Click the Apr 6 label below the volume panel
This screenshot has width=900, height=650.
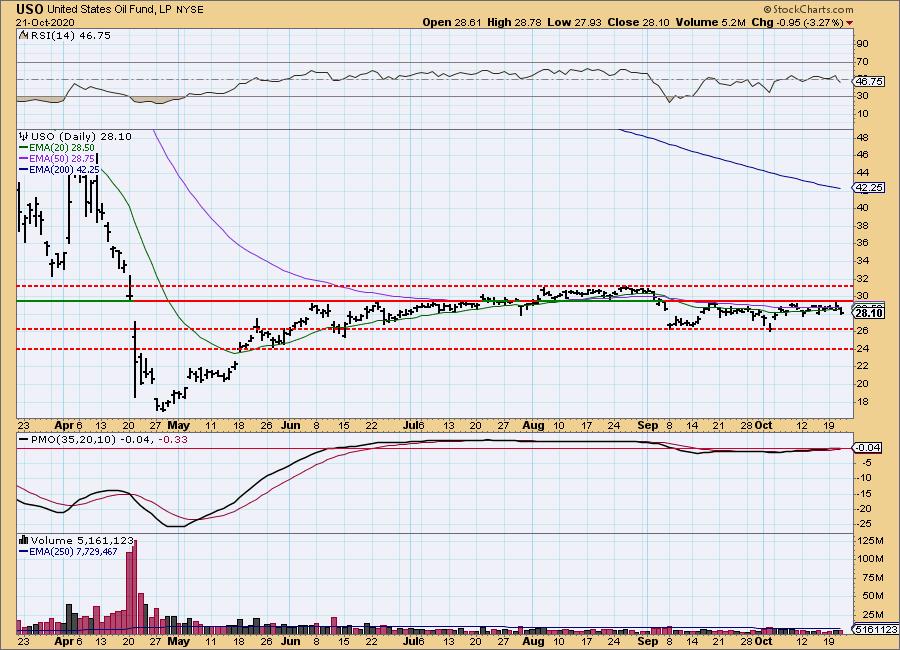[x=68, y=641]
